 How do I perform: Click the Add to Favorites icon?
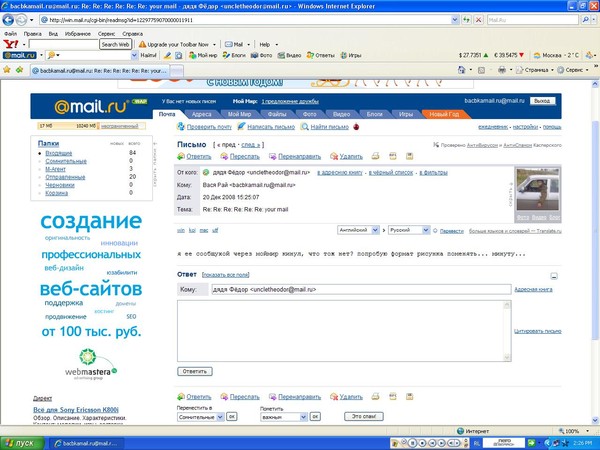(19, 70)
